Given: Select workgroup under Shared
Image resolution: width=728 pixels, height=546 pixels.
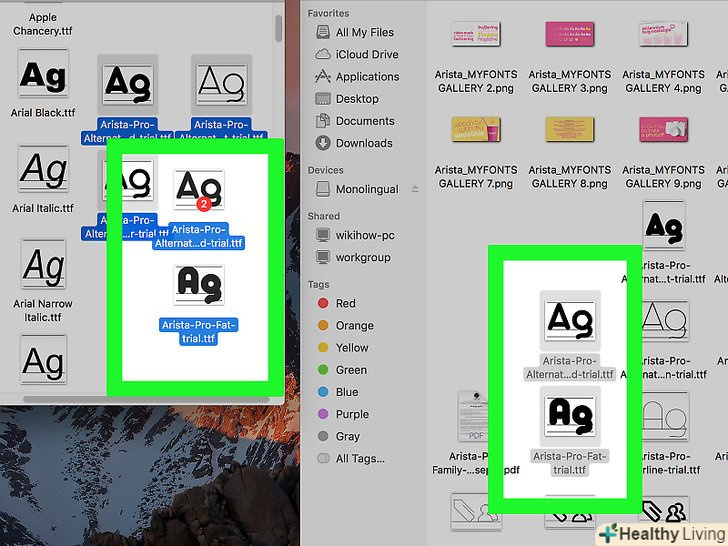Looking at the screenshot, I should click(353, 257).
